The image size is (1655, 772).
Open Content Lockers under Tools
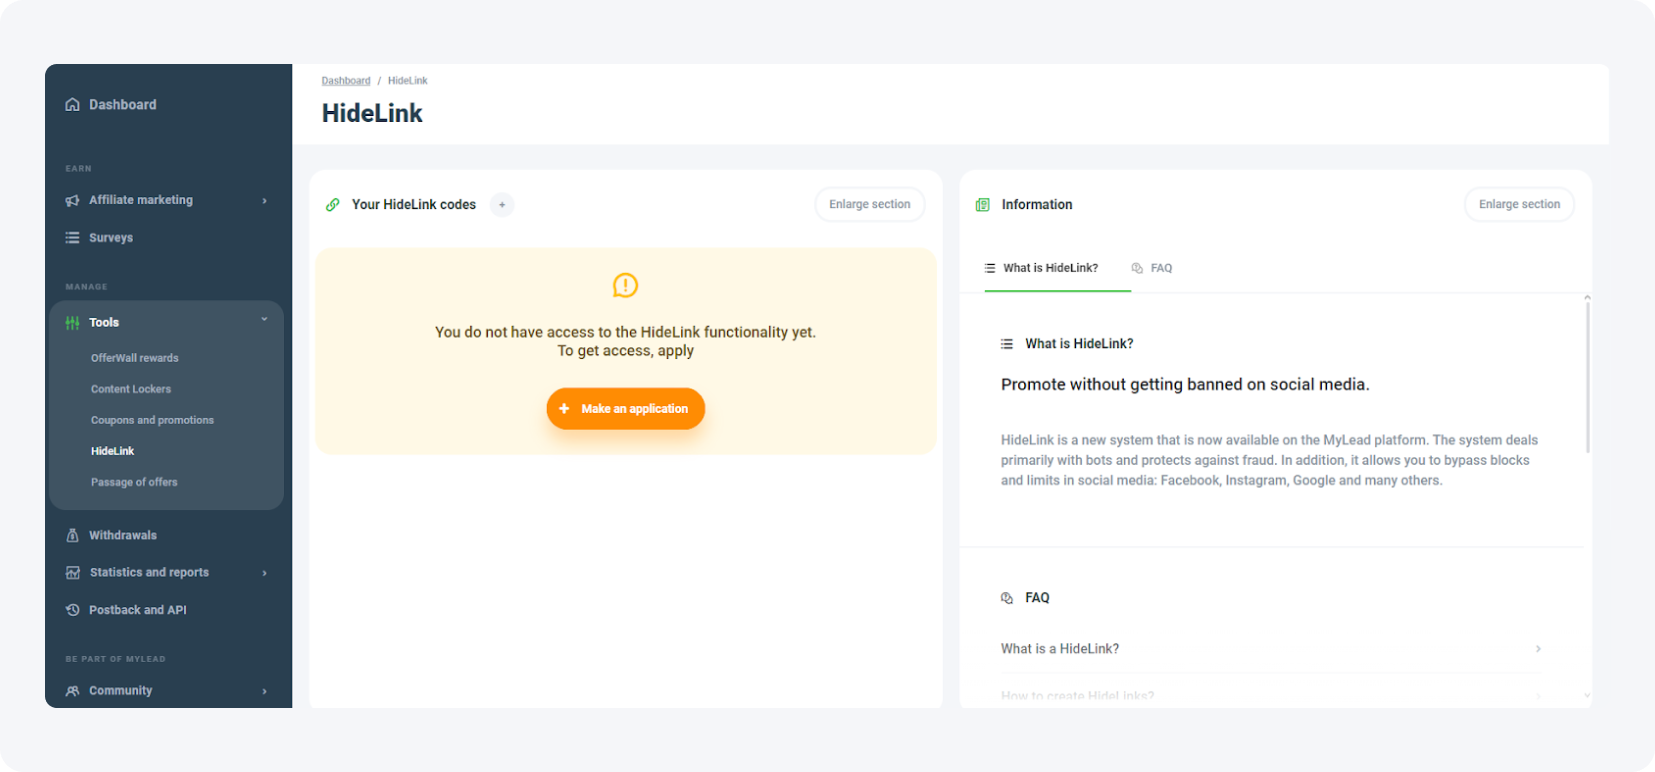pos(131,389)
